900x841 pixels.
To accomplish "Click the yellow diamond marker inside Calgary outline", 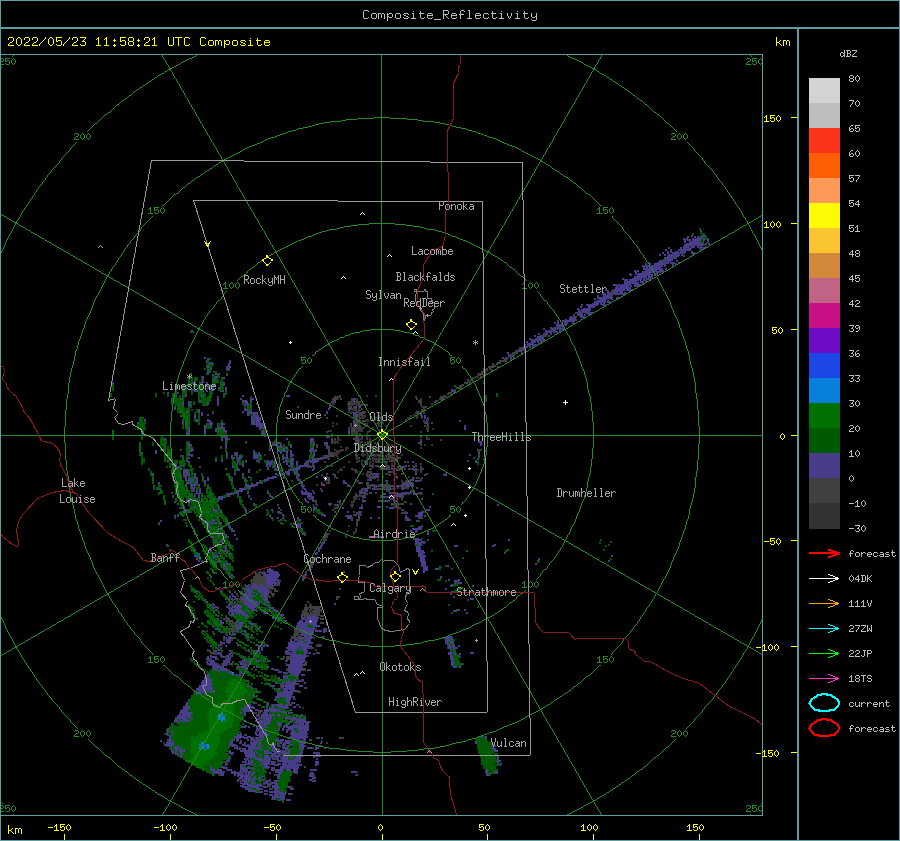I will [395, 576].
